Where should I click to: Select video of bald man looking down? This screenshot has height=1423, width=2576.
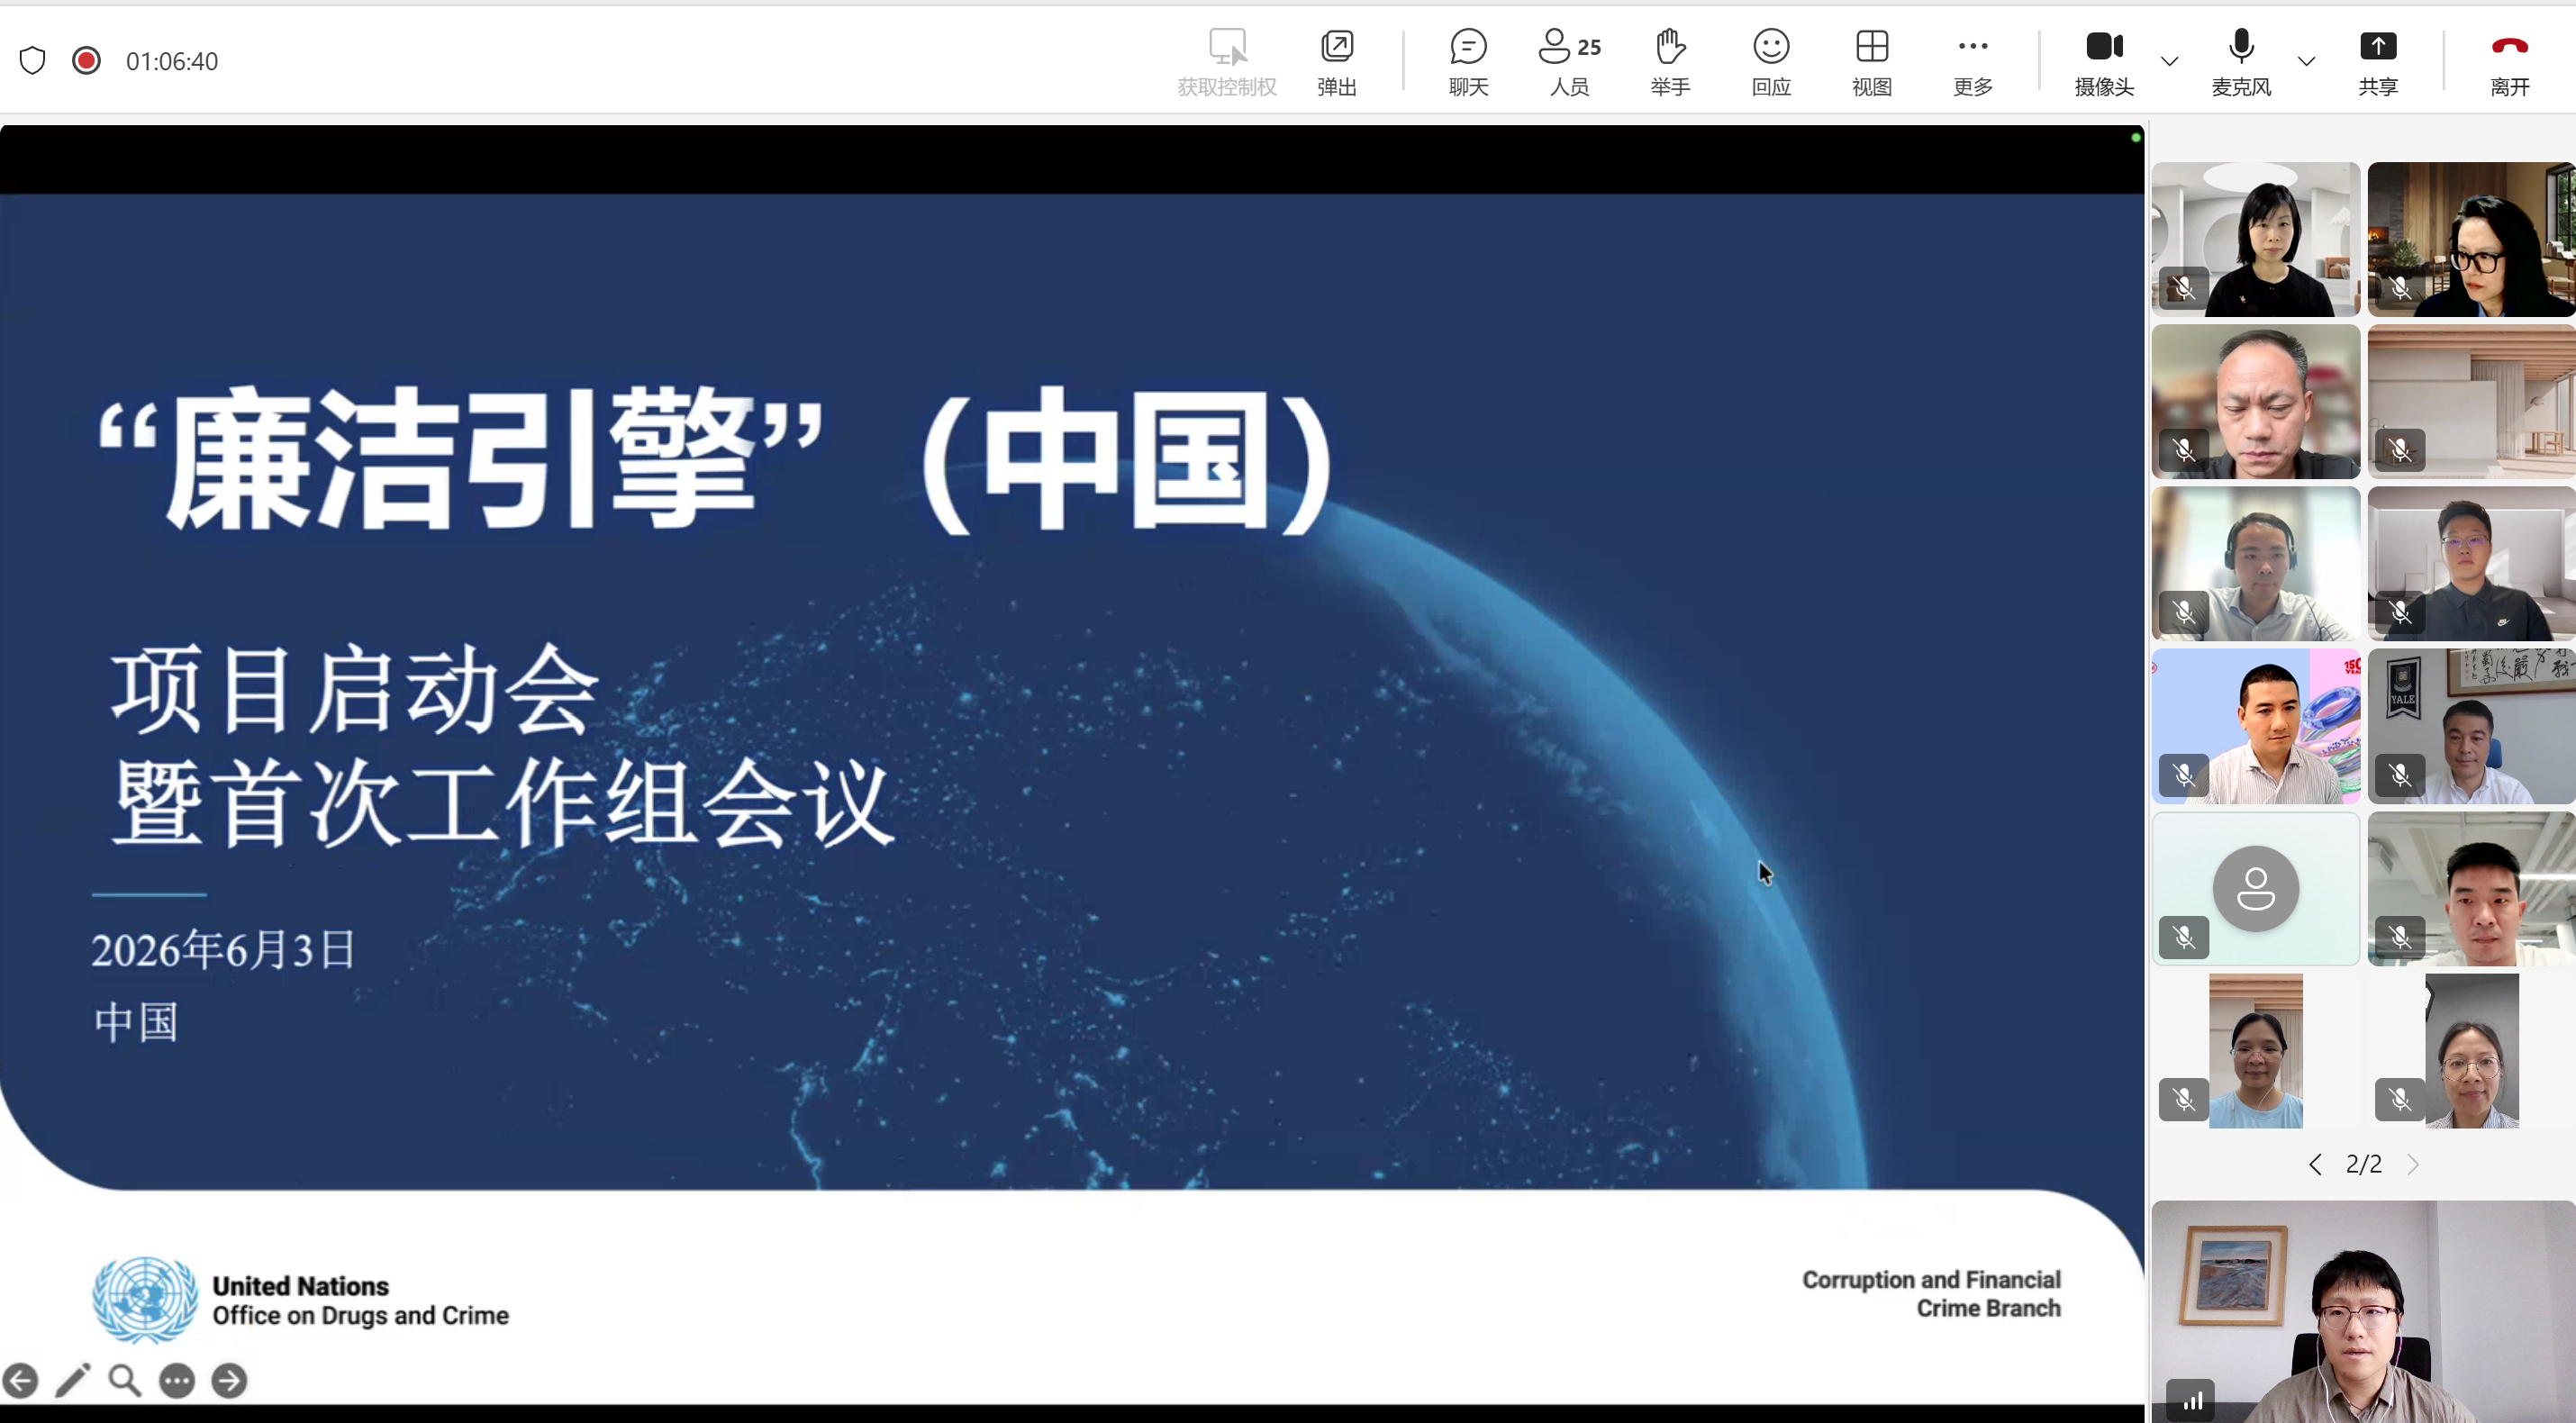[2256, 402]
